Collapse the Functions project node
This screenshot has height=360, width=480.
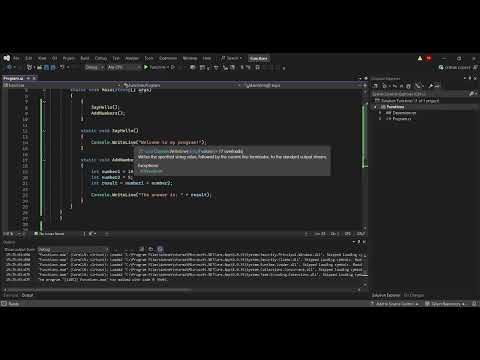376,107
